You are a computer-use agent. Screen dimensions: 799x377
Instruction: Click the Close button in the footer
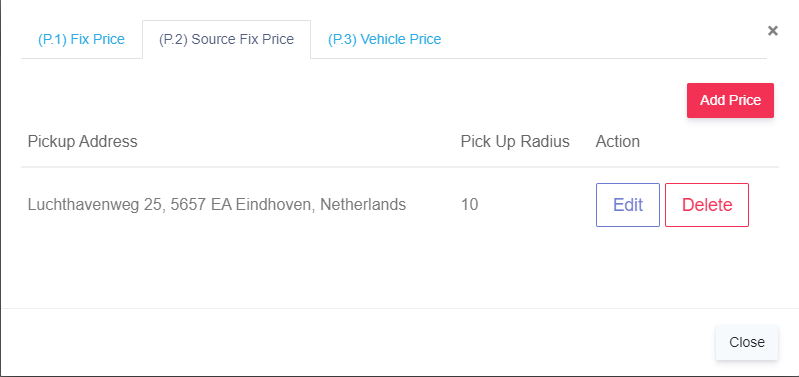[747, 342]
